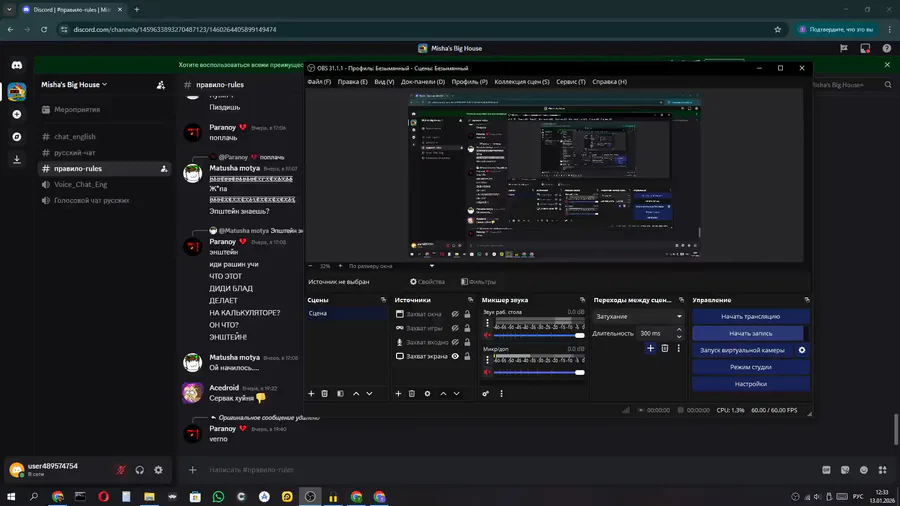Image resolution: width=900 pixels, height=506 pixels.
Task: Open Сервис menu in OBS
Action: click(571, 82)
